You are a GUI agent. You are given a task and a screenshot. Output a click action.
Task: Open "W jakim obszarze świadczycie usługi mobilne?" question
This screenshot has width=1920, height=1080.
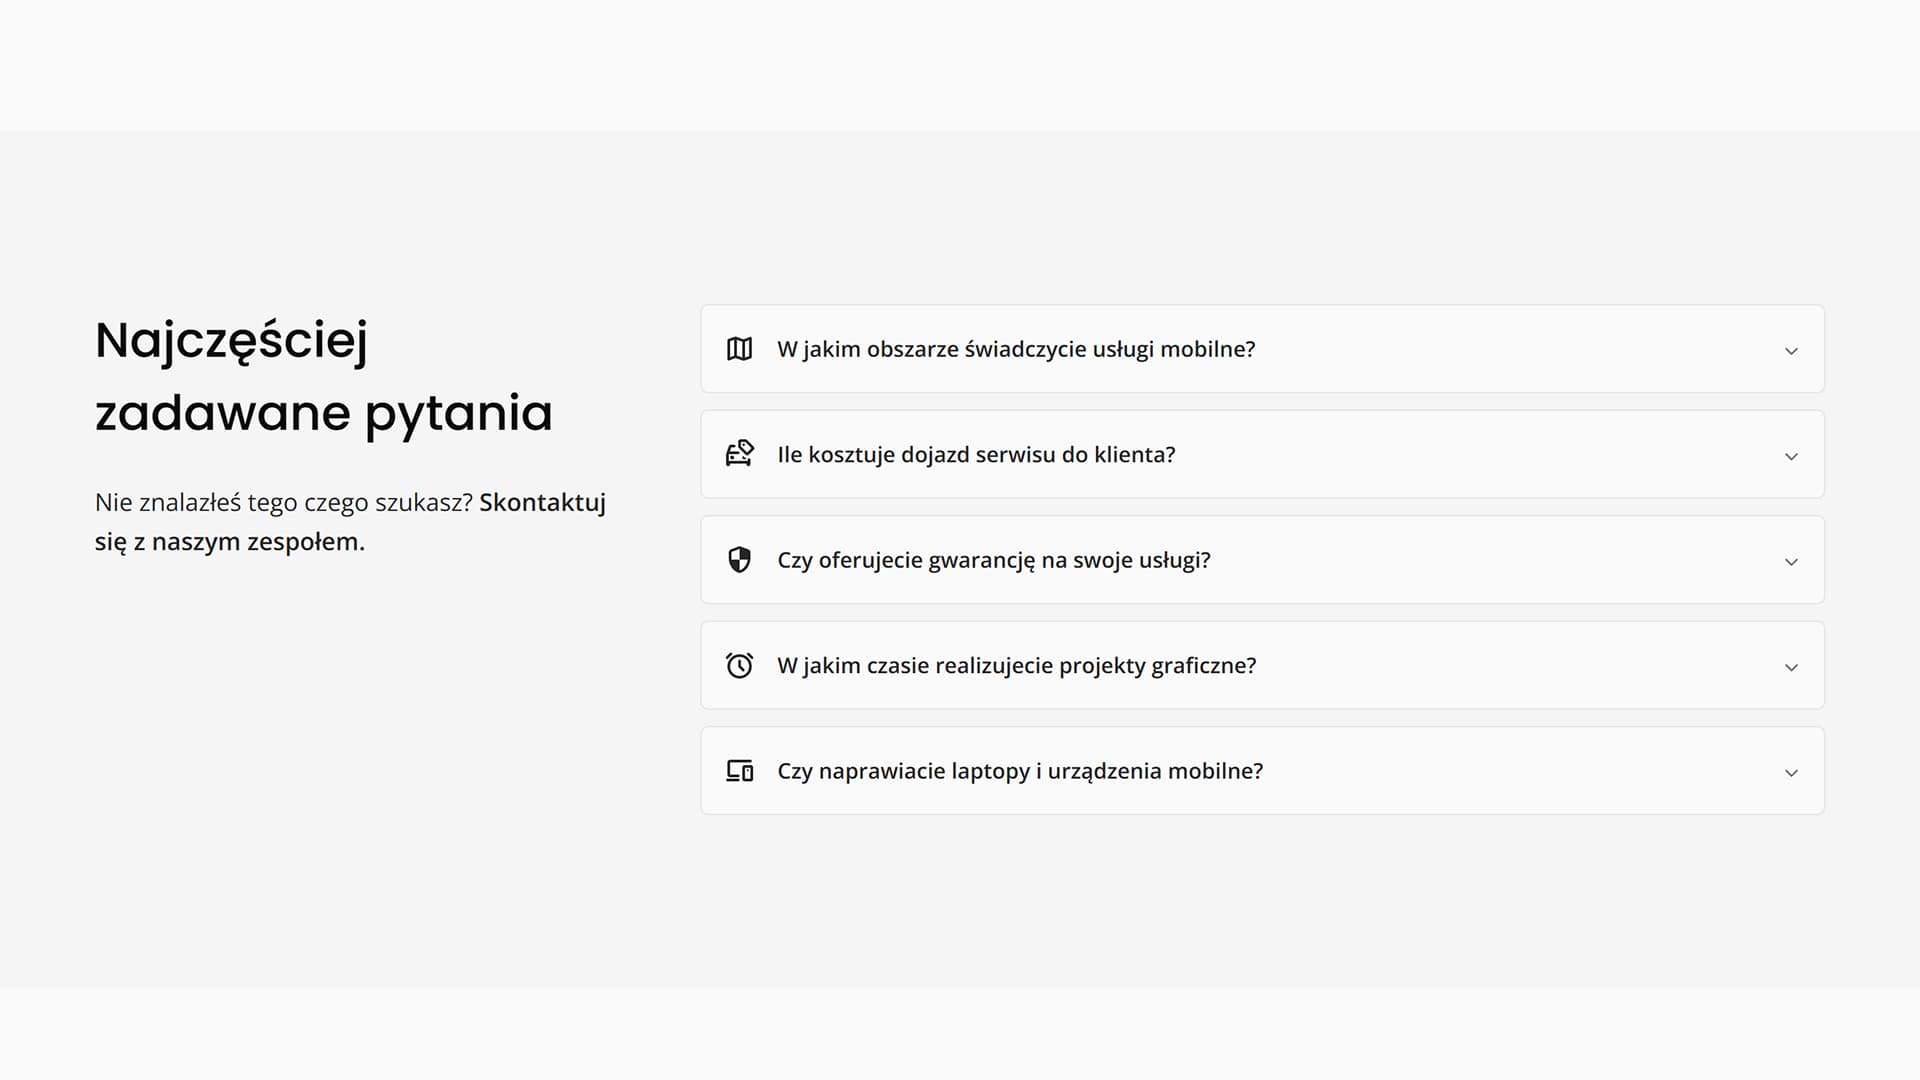click(x=1016, y=349)
